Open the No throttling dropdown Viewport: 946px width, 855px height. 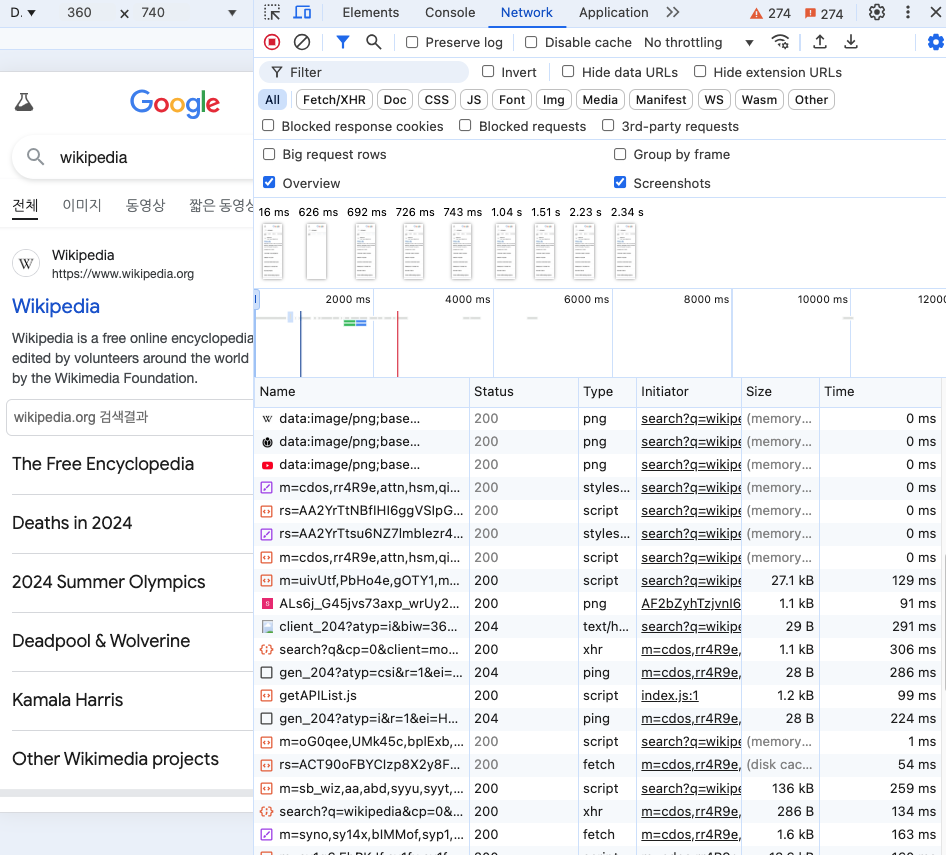pos(699,42)
